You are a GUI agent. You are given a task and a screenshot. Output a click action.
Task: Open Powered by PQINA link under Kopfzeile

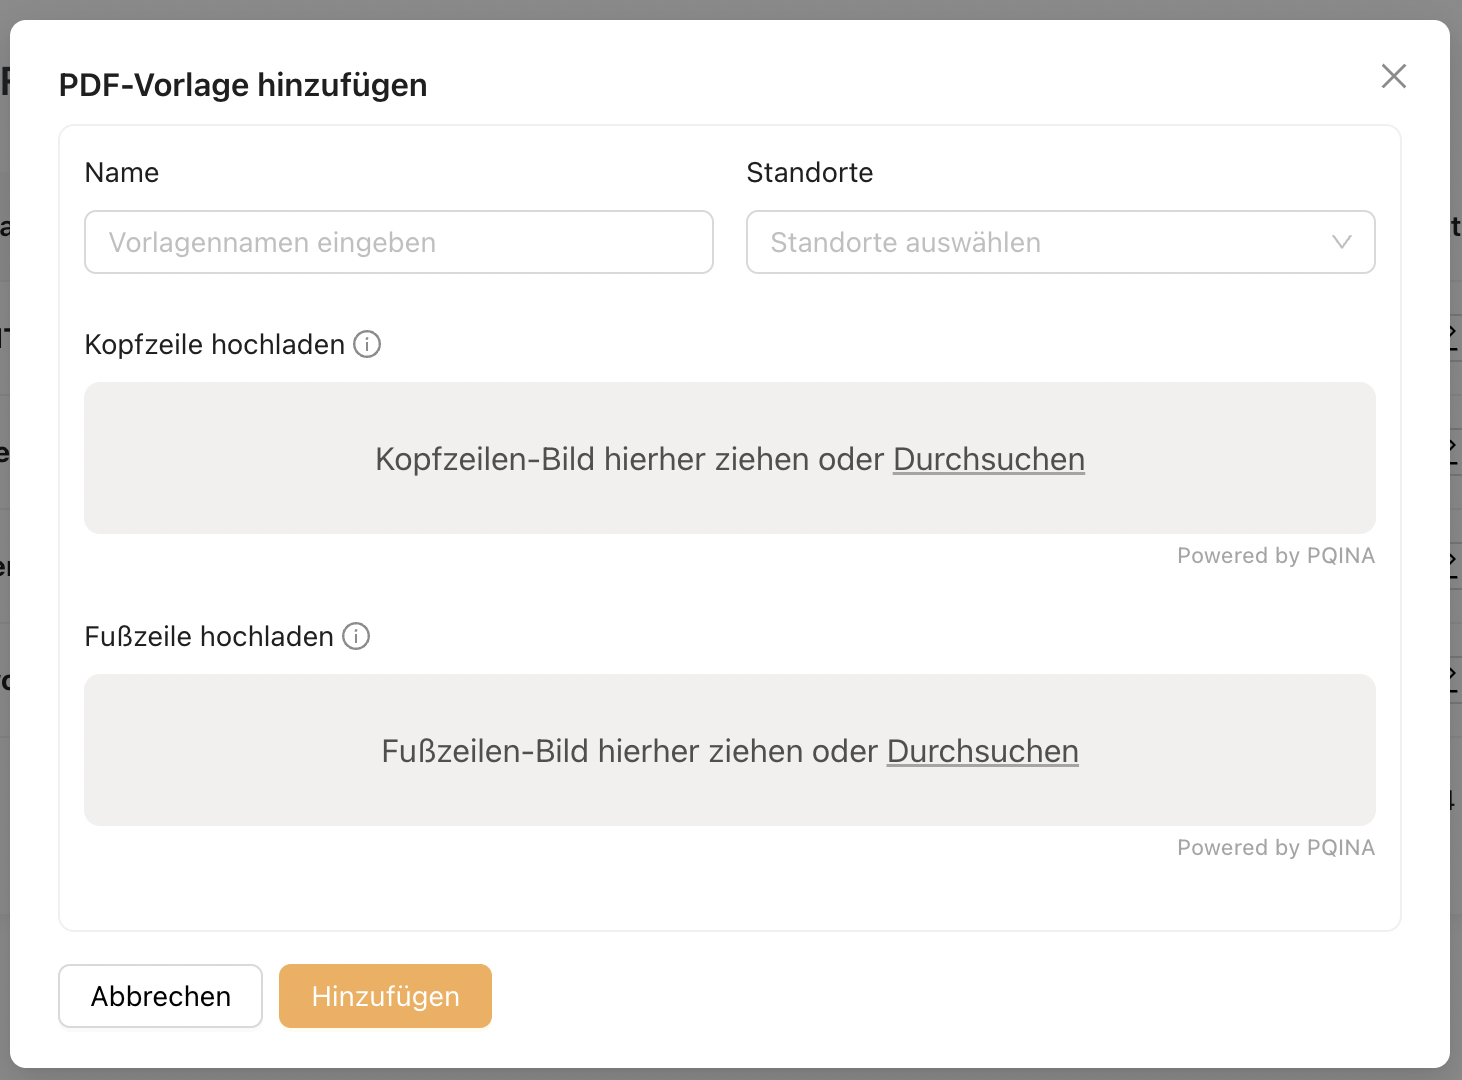[x=1276, y=555]
